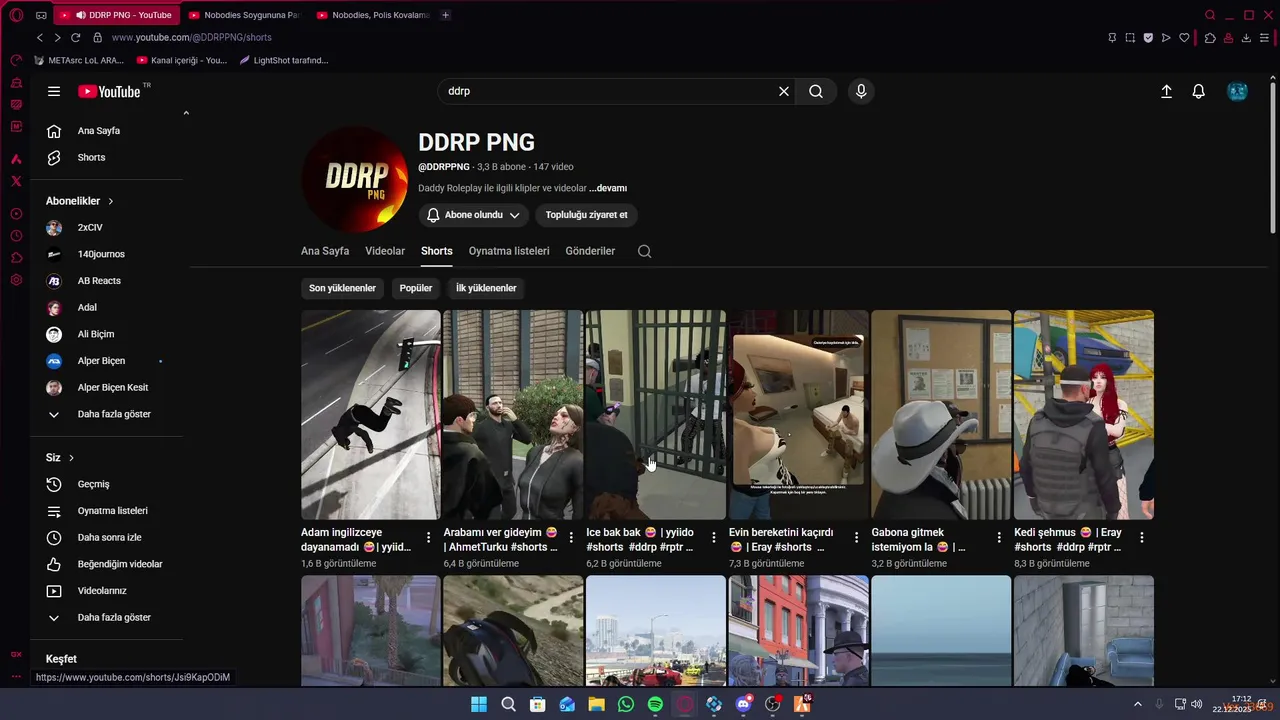Filter shorts by 'İlk yüklenenler'
The height and width of the screenshot is (720, 1280).
tap(486, 288)
